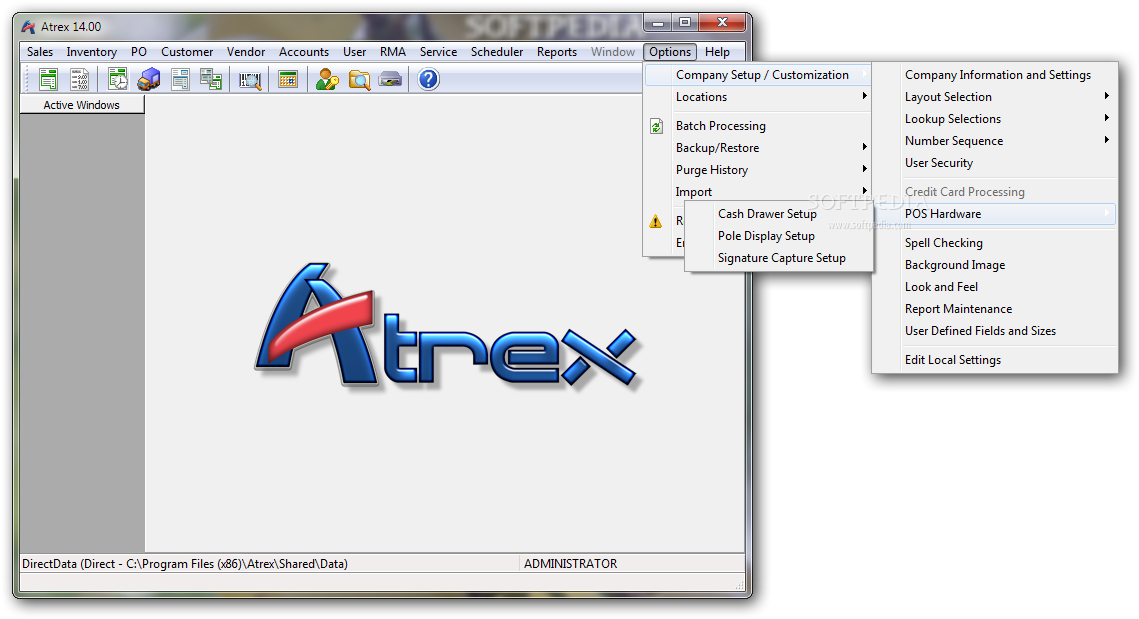Click the delivery truck toolbar icon
Image resolution: width=1139 pixels, height=619 pixels.
click(x=149, y=79)
